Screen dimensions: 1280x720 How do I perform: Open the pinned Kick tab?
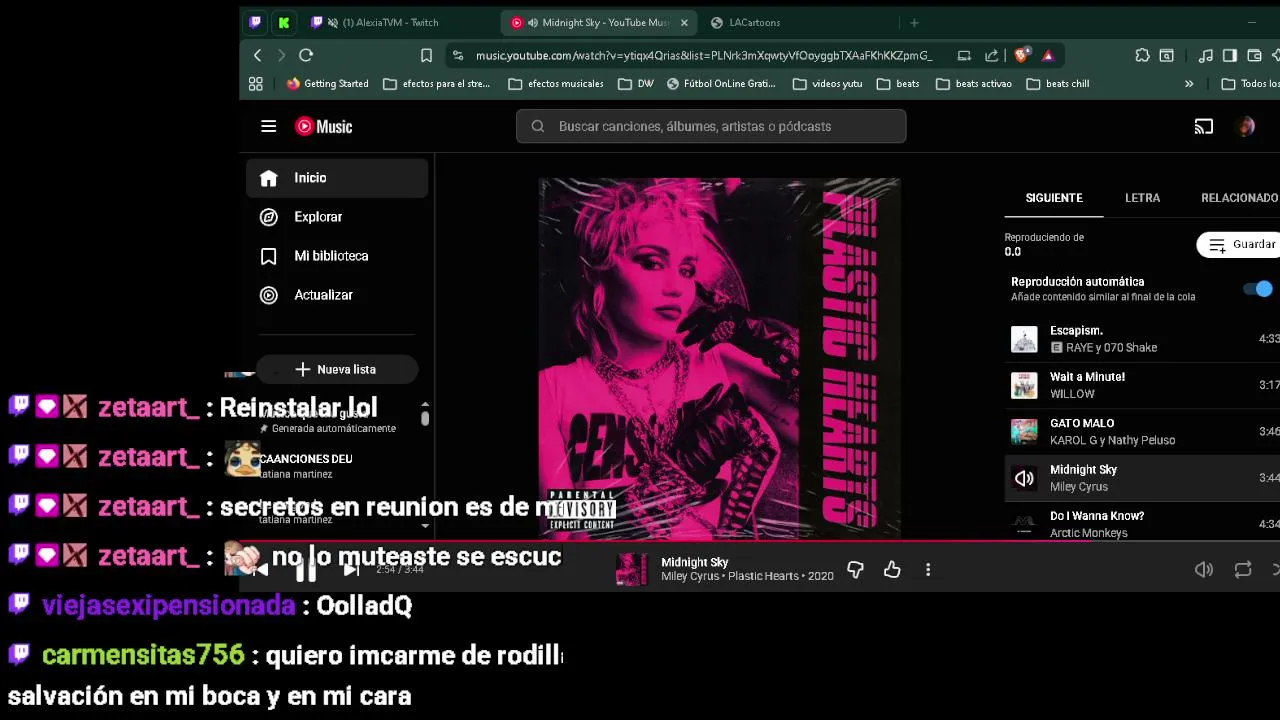point(284,22)
